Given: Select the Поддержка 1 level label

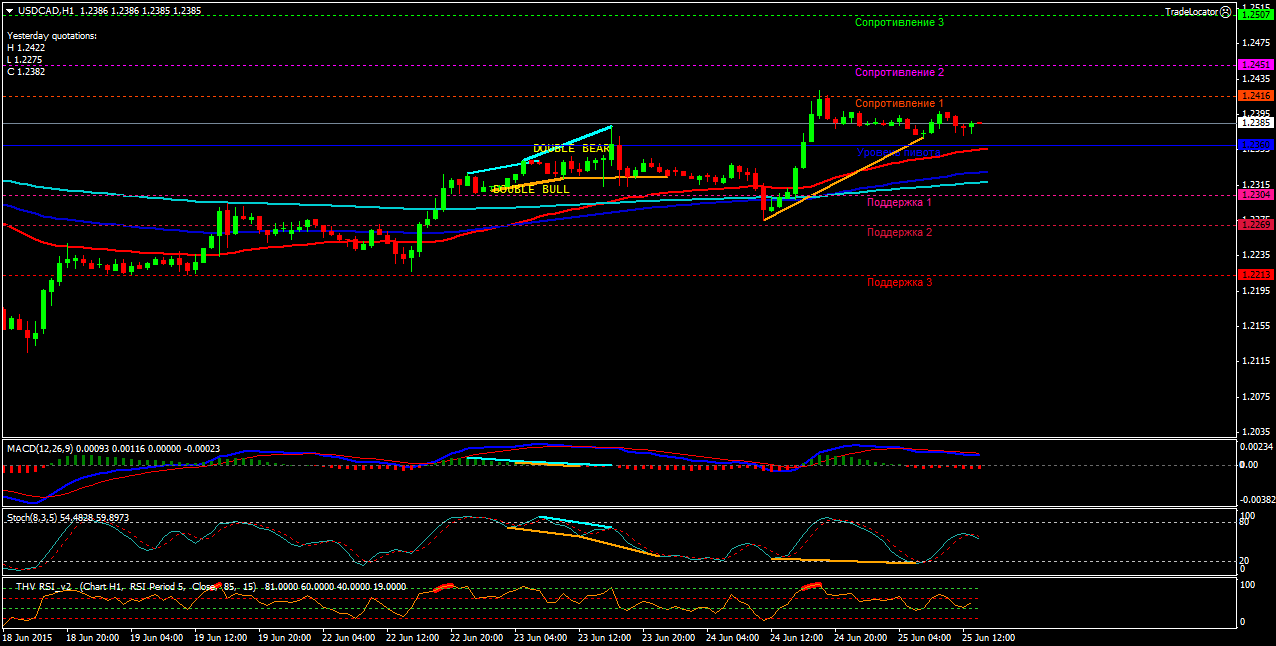Looking at the screenshot, I should tap(900, 202).
